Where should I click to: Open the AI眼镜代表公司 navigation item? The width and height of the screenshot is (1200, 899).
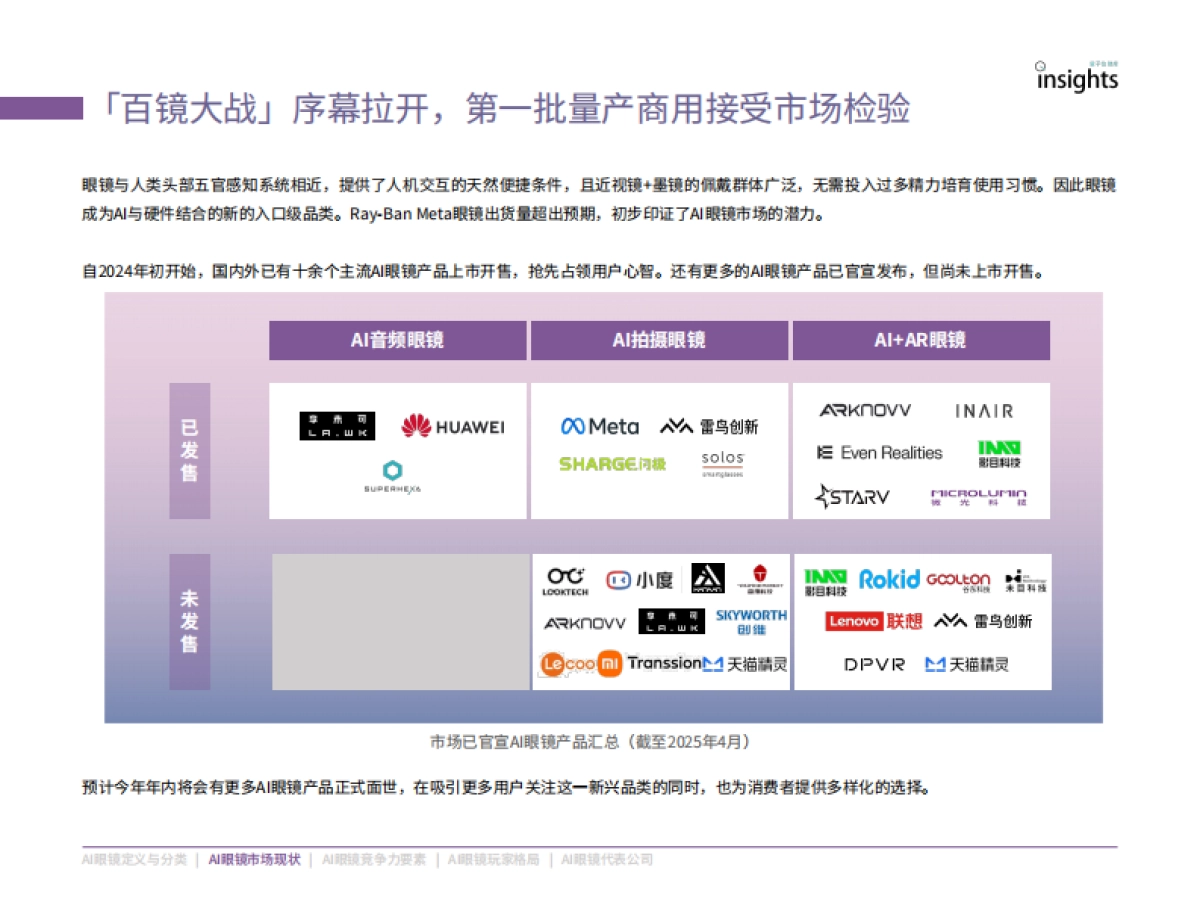click(605, 858)
